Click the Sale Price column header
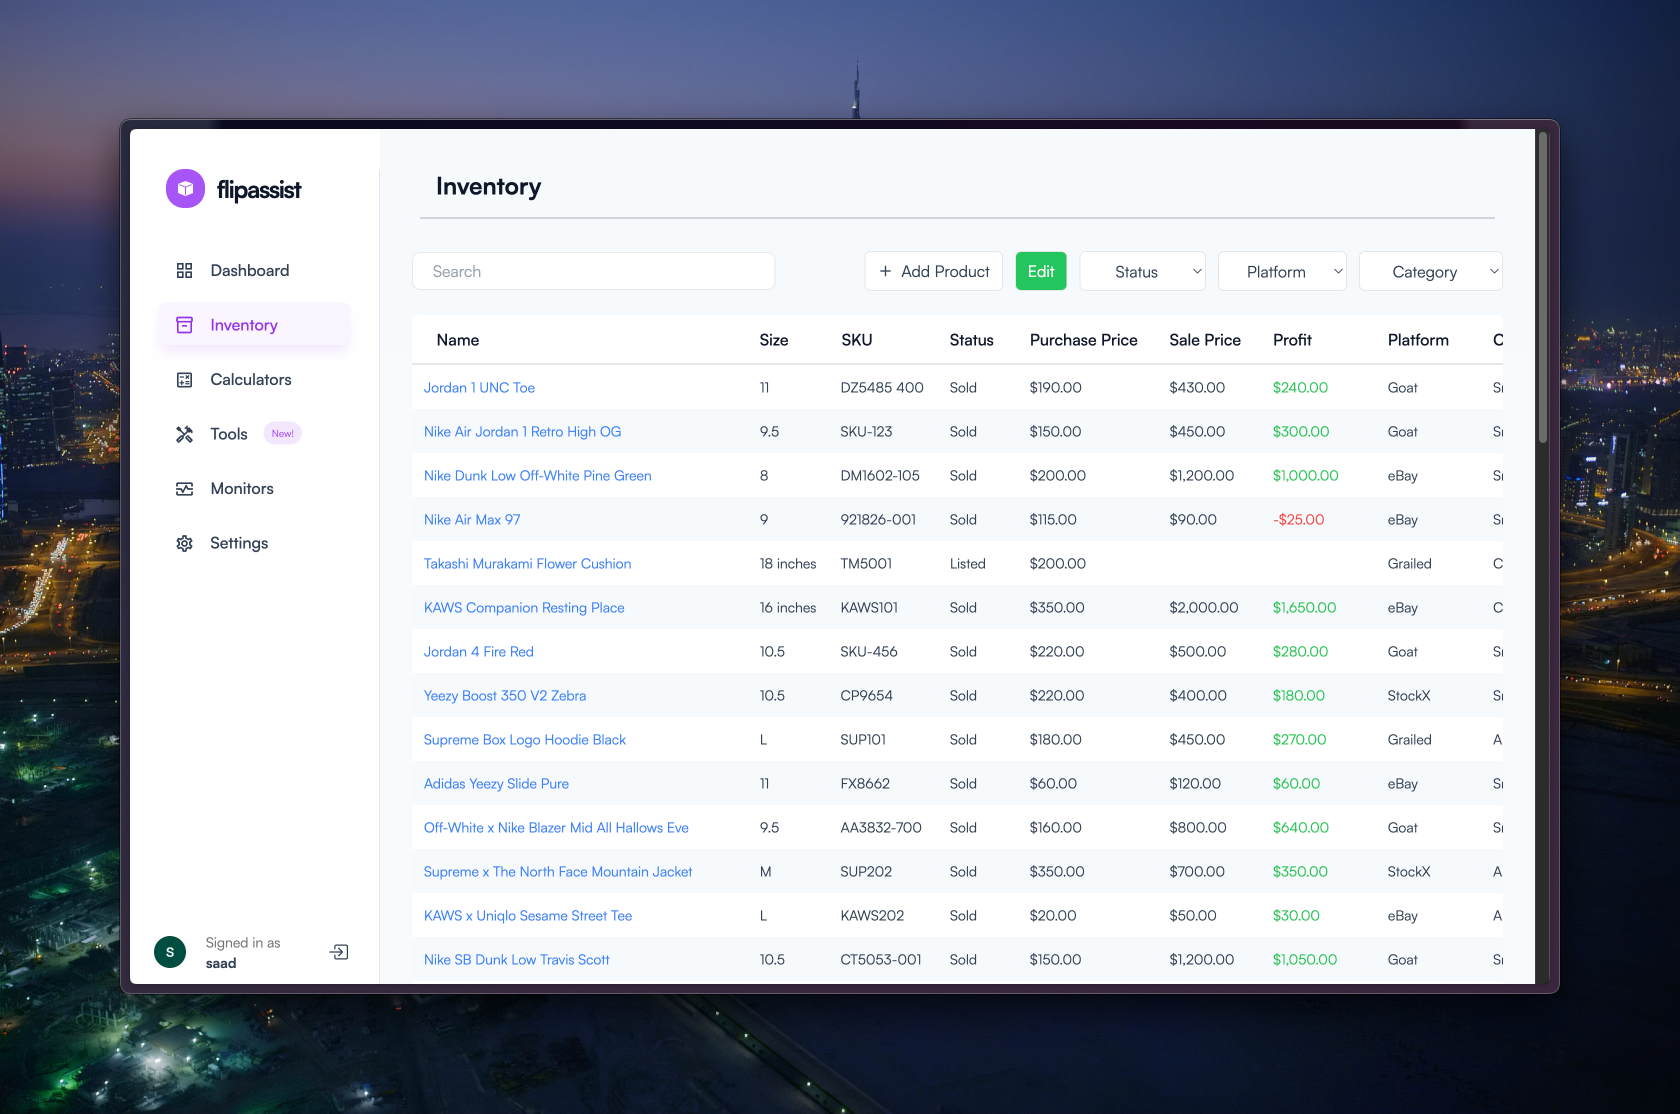This screenshot has height=1114, width=1680. (1205, 340)
